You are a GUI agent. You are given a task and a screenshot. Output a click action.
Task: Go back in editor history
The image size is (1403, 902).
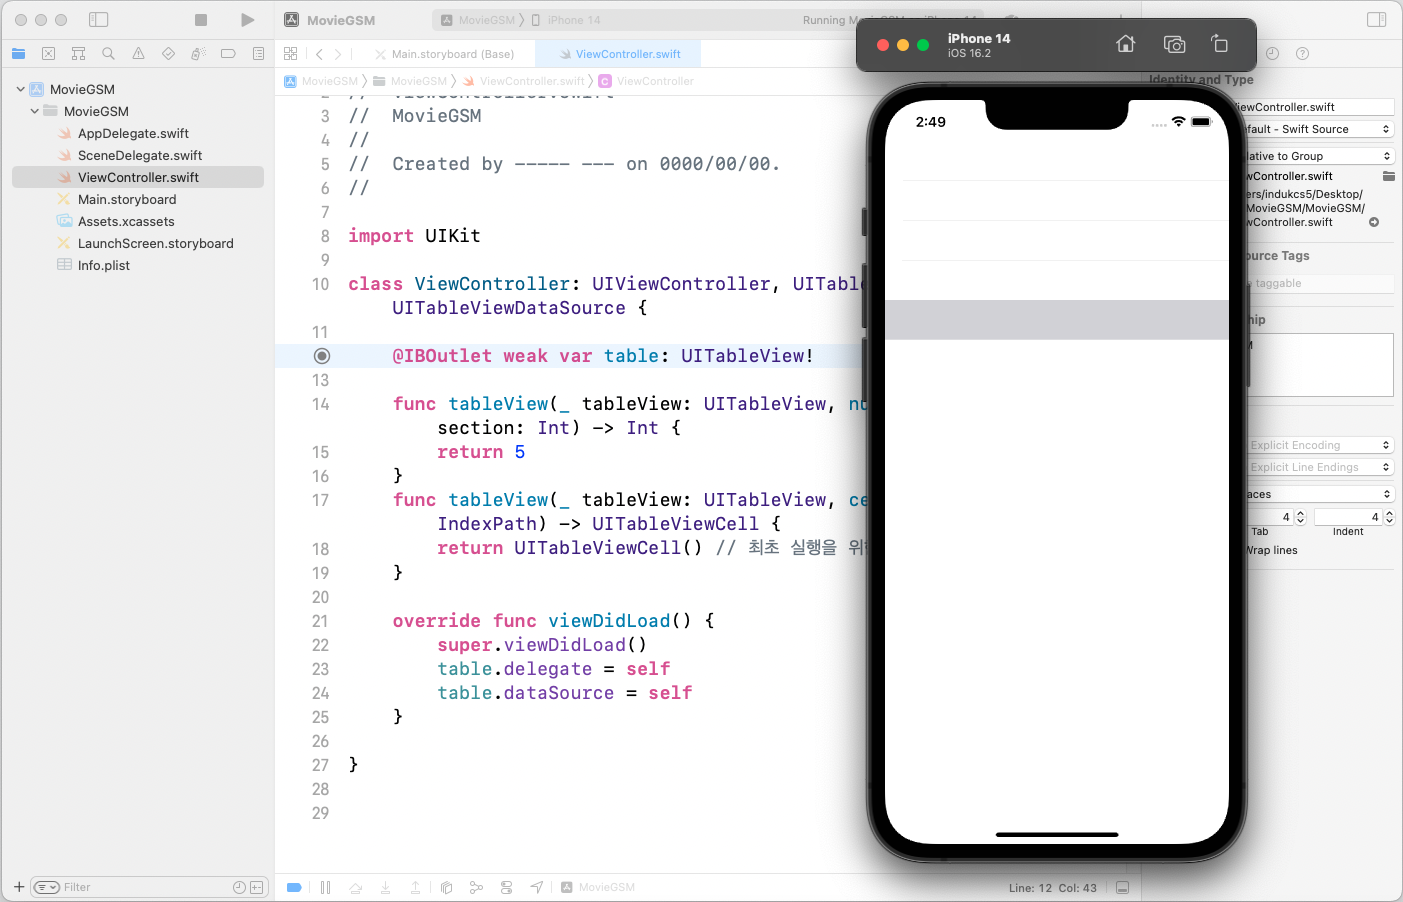point(319,54)
